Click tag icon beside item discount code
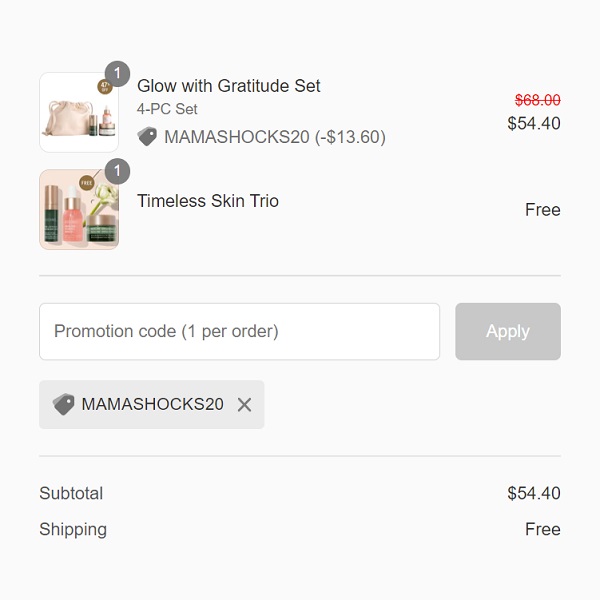600x600 pixels. 147,137
